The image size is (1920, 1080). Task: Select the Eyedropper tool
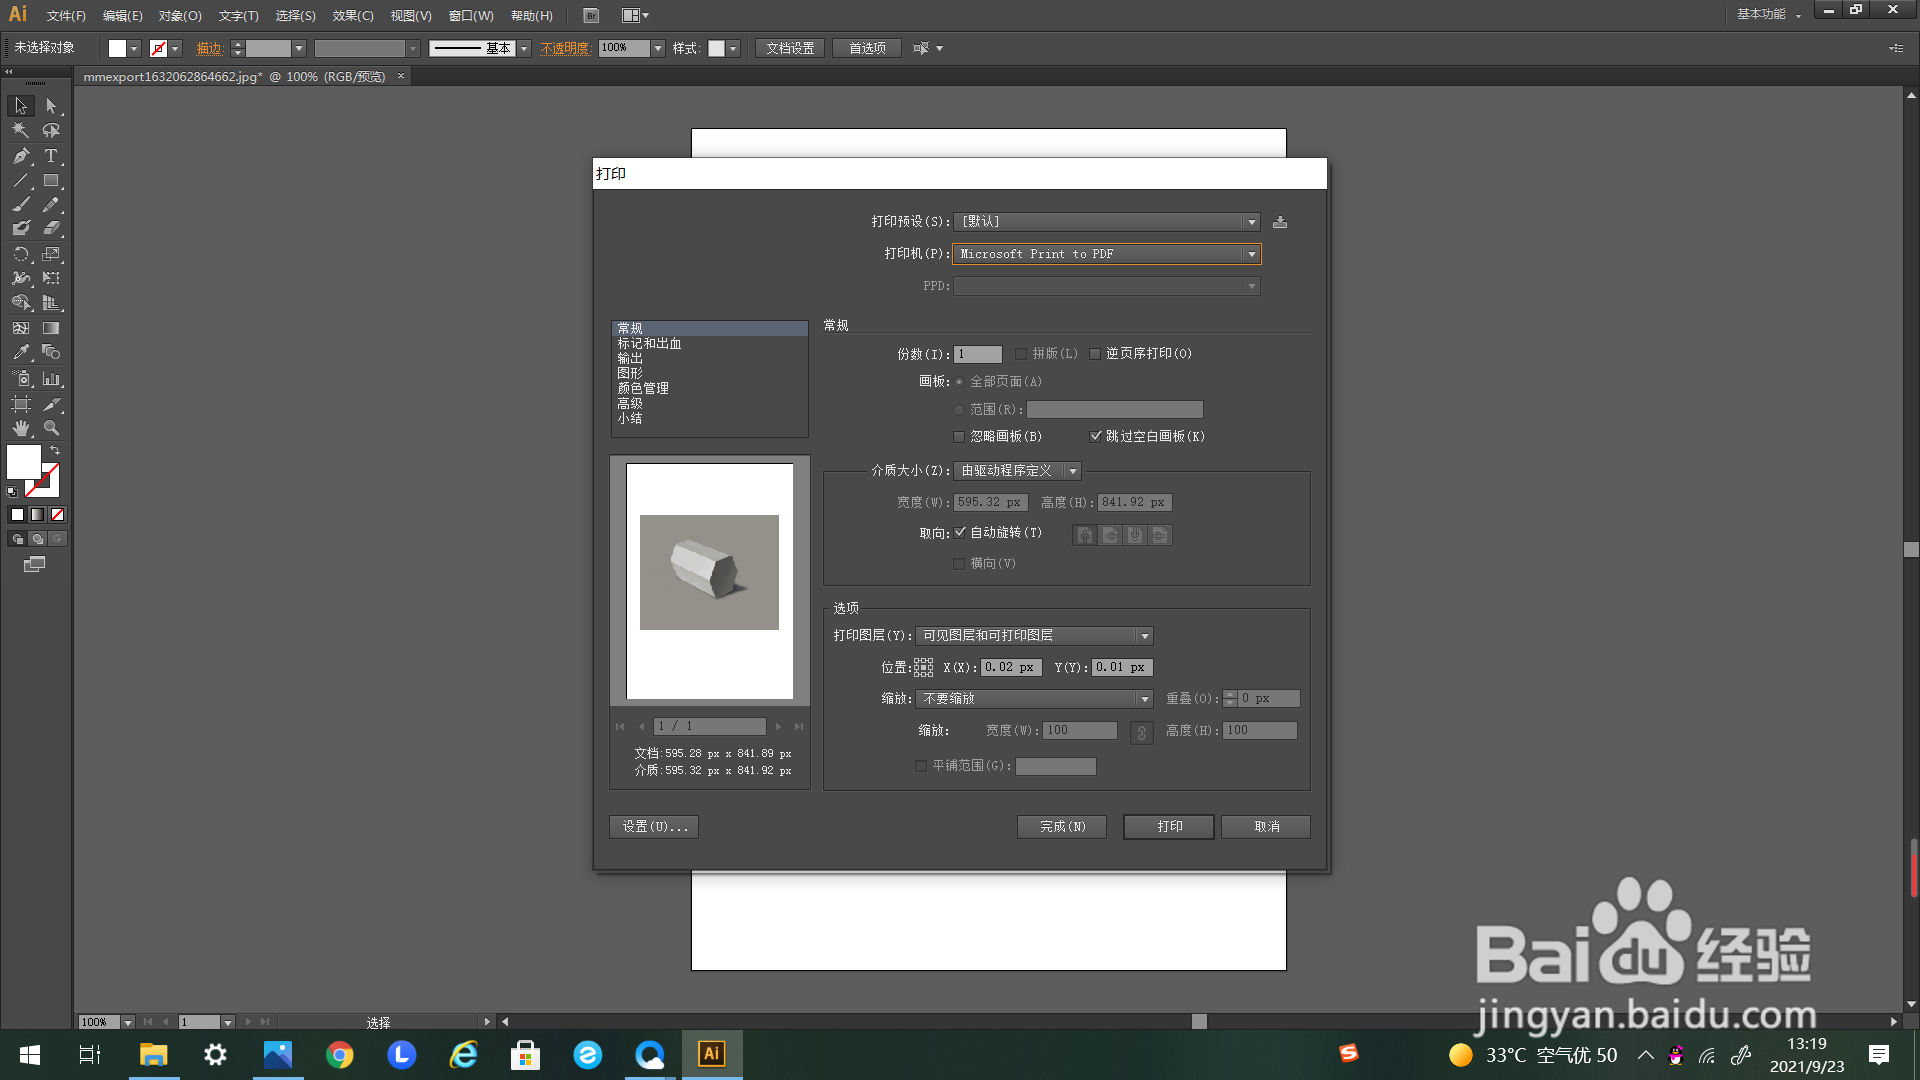pos(21,353)
